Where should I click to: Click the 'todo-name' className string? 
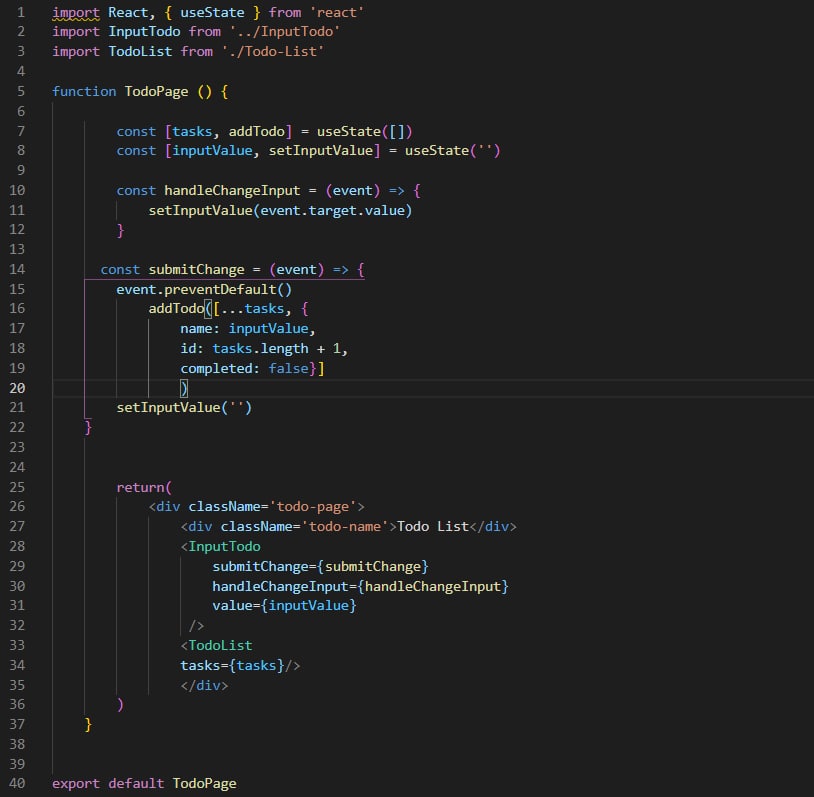coord(345,526)
